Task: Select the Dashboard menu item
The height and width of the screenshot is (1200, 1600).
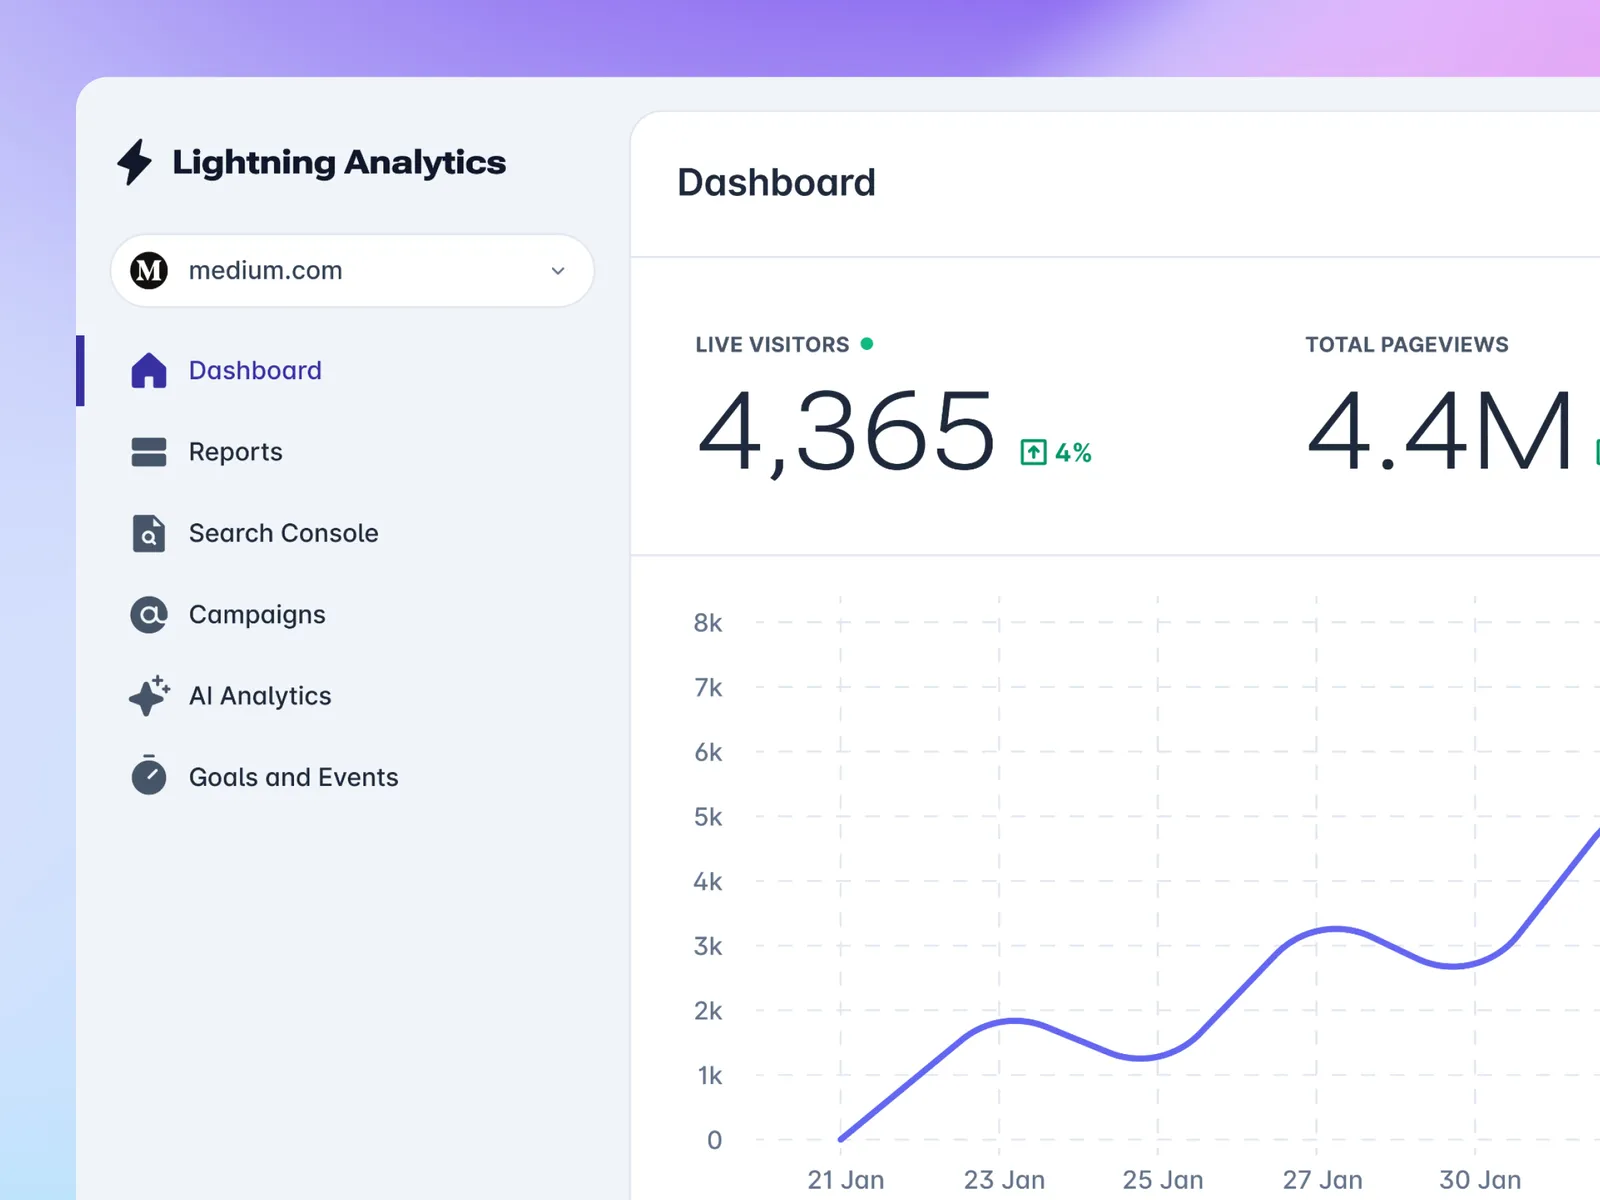Action: [x=255, y=371]
